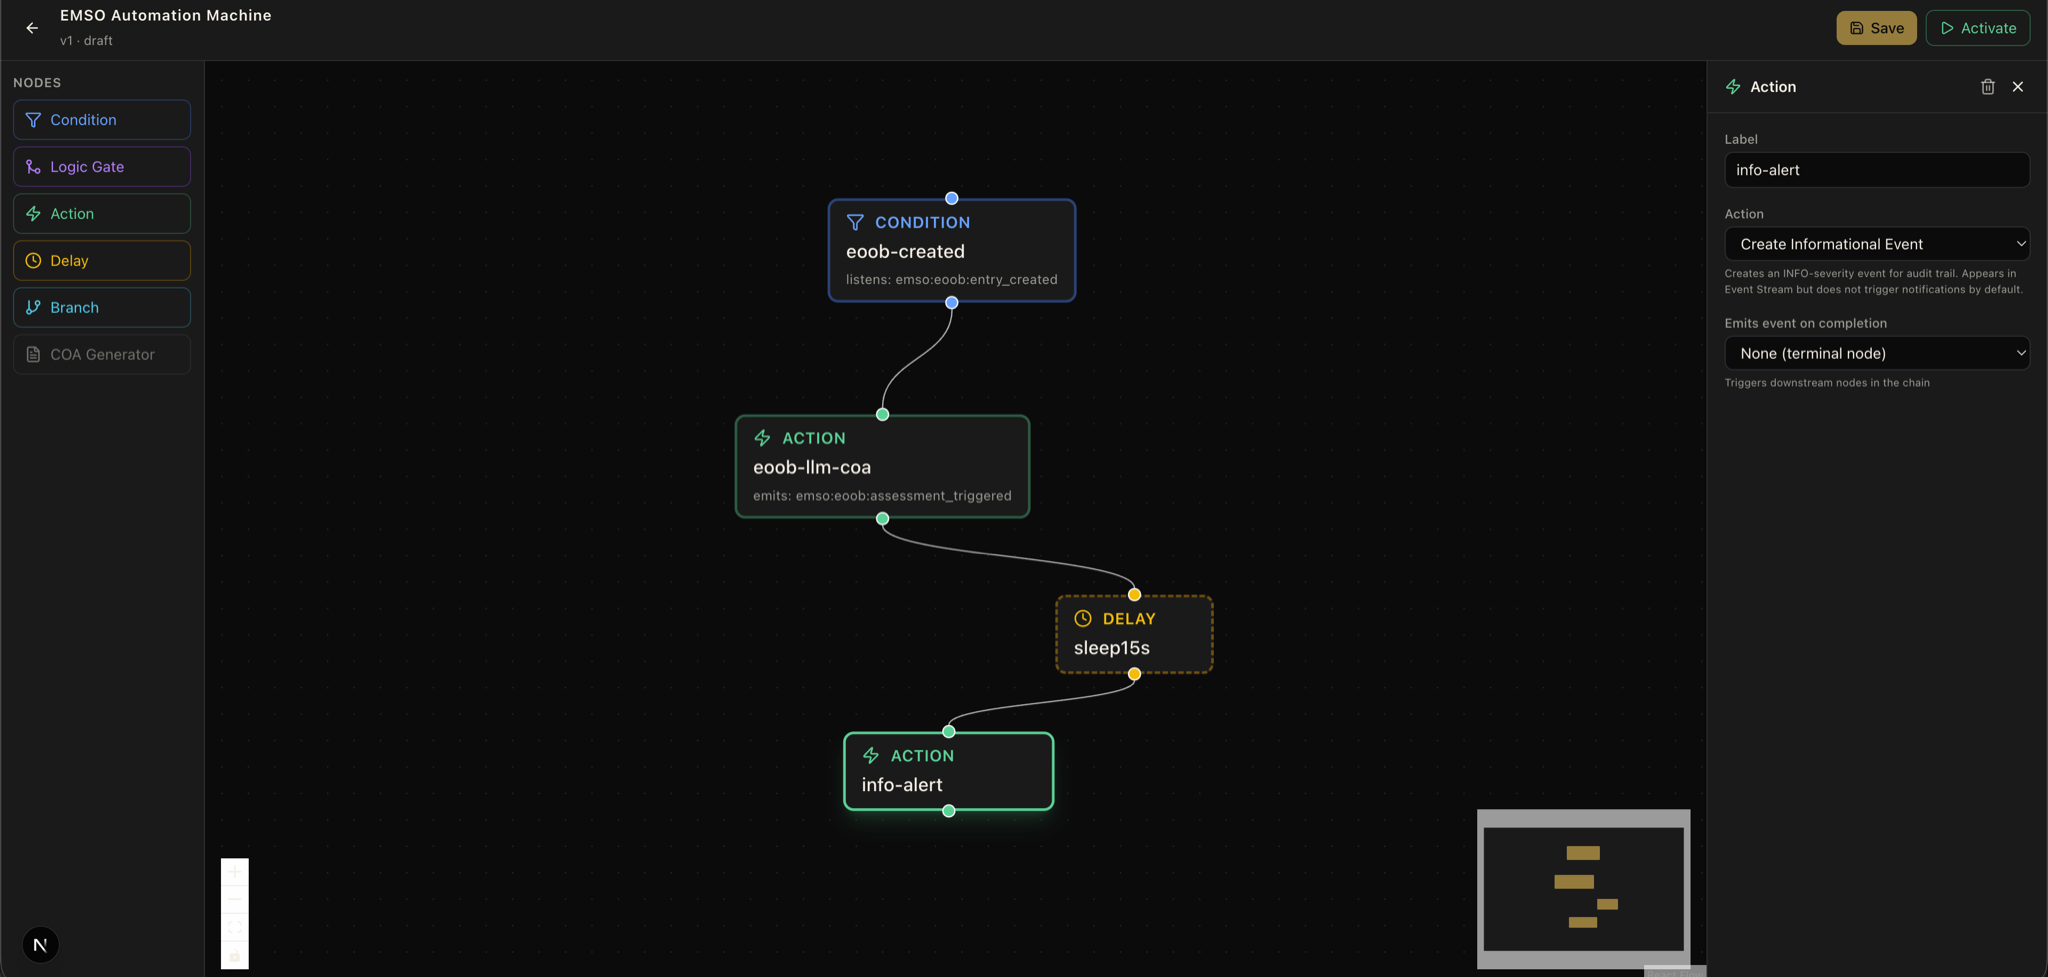Image resolution: width=2048 pixels, height=977 pixels.
Task: Click the document icon on COA Generator
Action: click(33, 355)
